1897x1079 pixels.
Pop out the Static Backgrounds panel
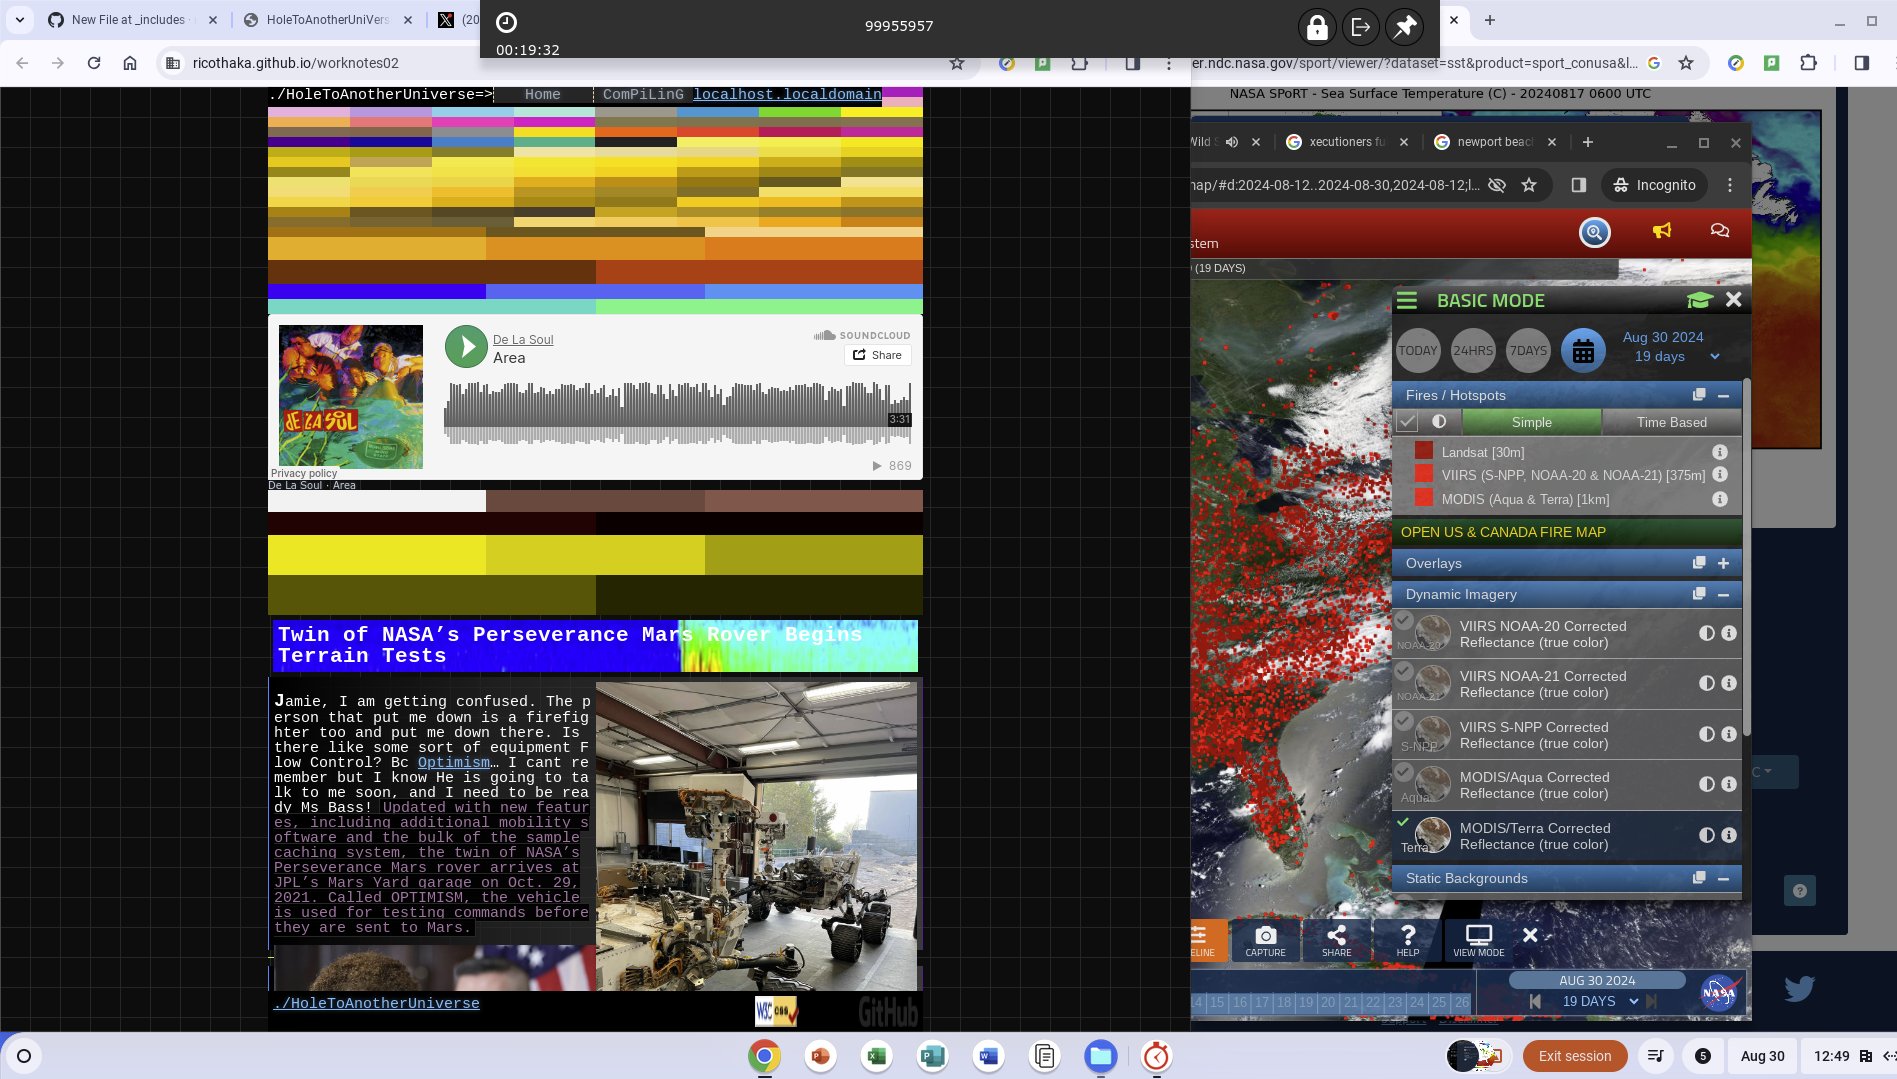(x=1698, y=878)
